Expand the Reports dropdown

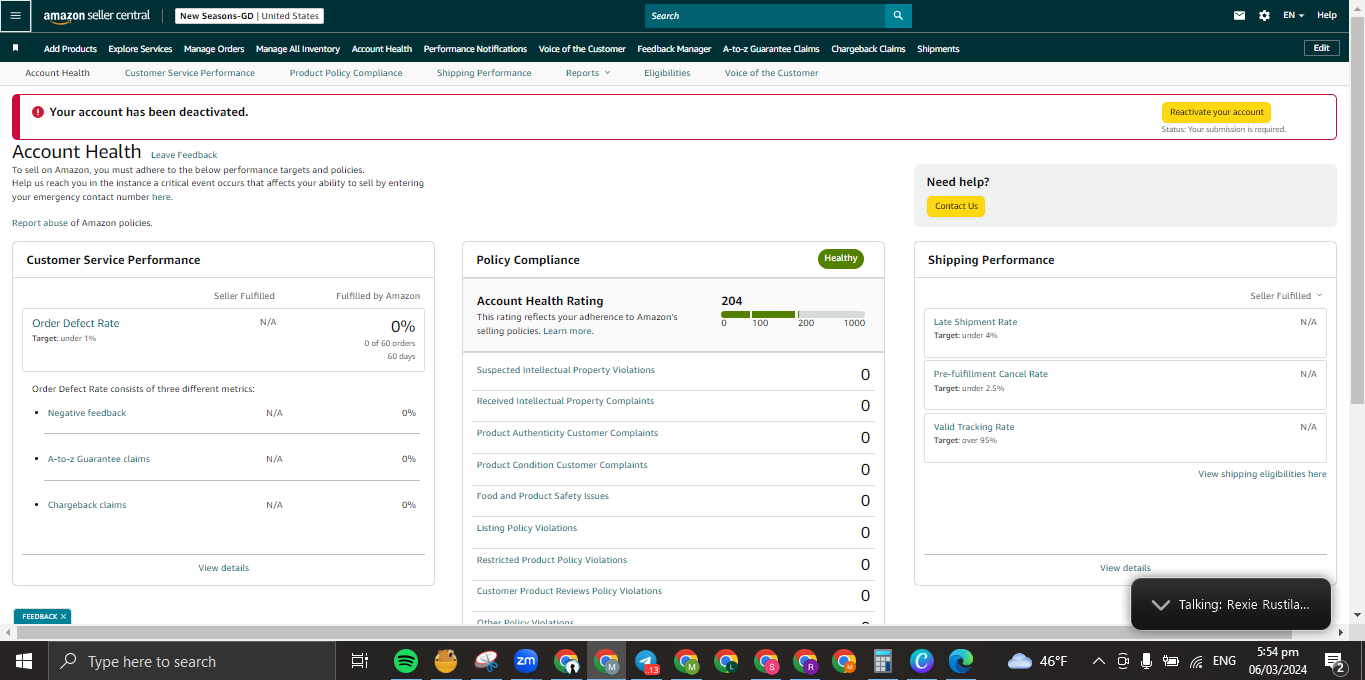[587, 73]
